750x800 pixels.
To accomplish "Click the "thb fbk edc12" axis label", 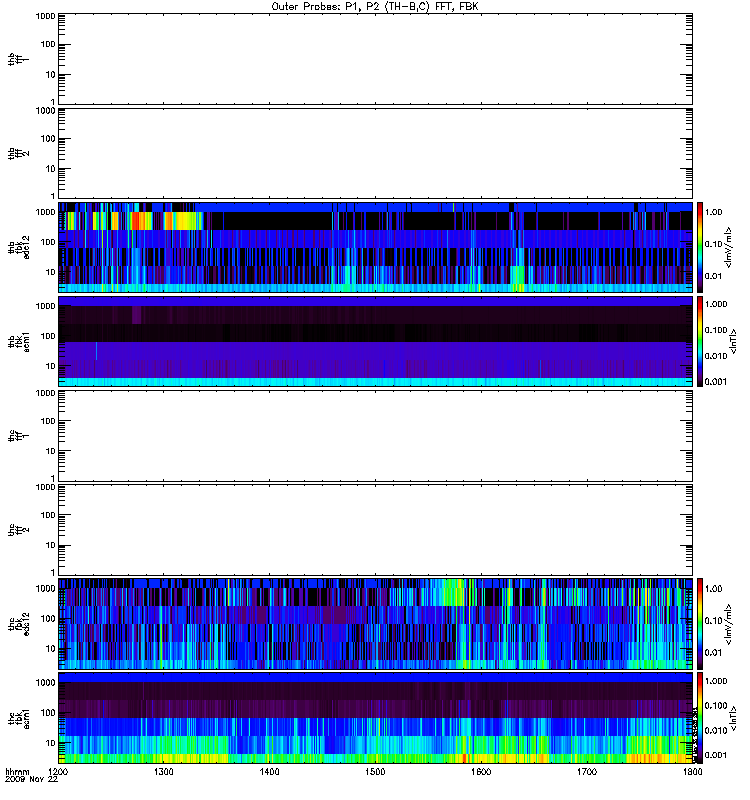I will click(18, 247).
